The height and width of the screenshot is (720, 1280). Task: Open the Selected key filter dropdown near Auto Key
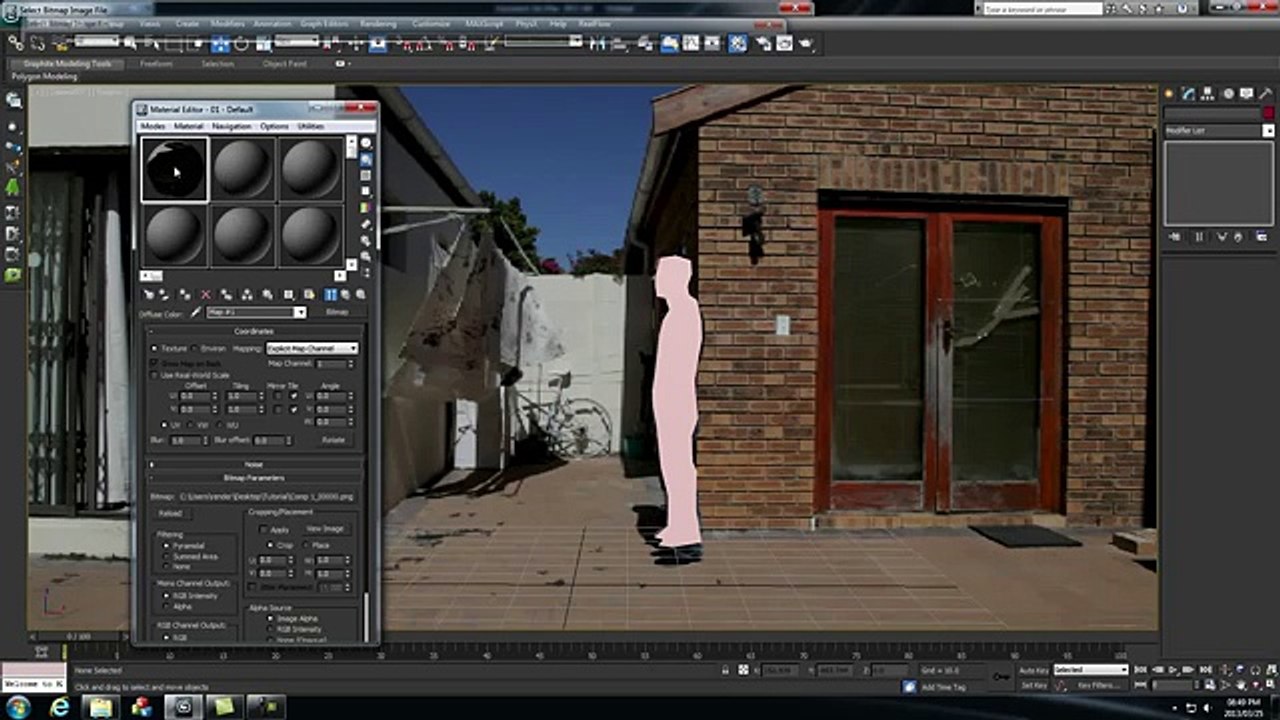(x=1090, y=669)
